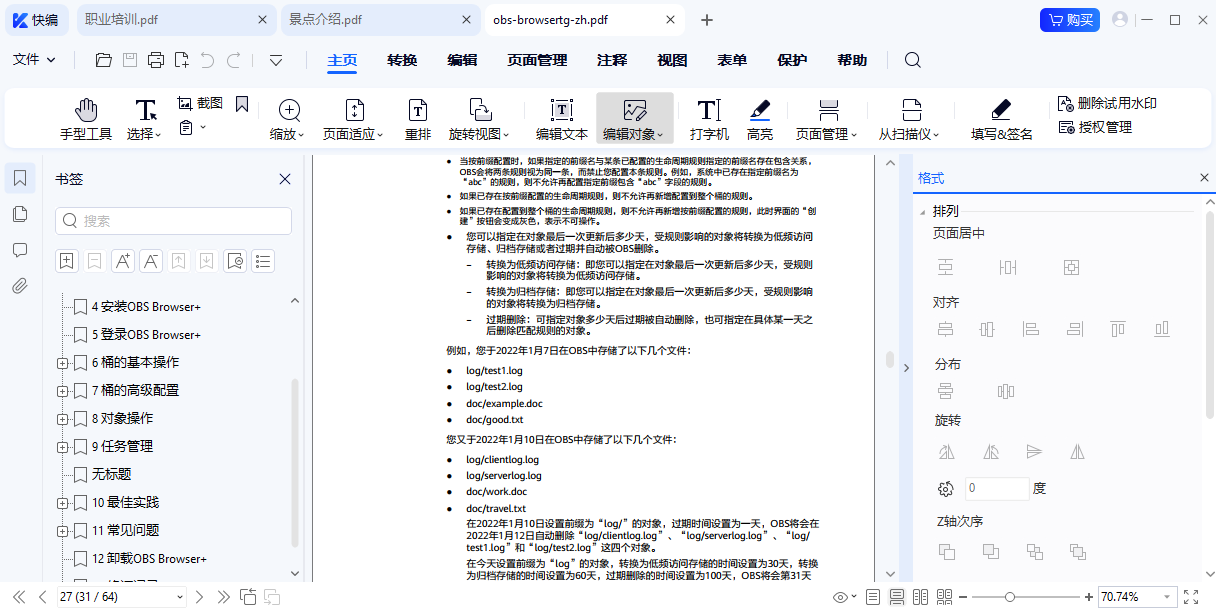
Task: Open the 填写&签名 fill and sign tool
Action: (x=1003, y=120)
